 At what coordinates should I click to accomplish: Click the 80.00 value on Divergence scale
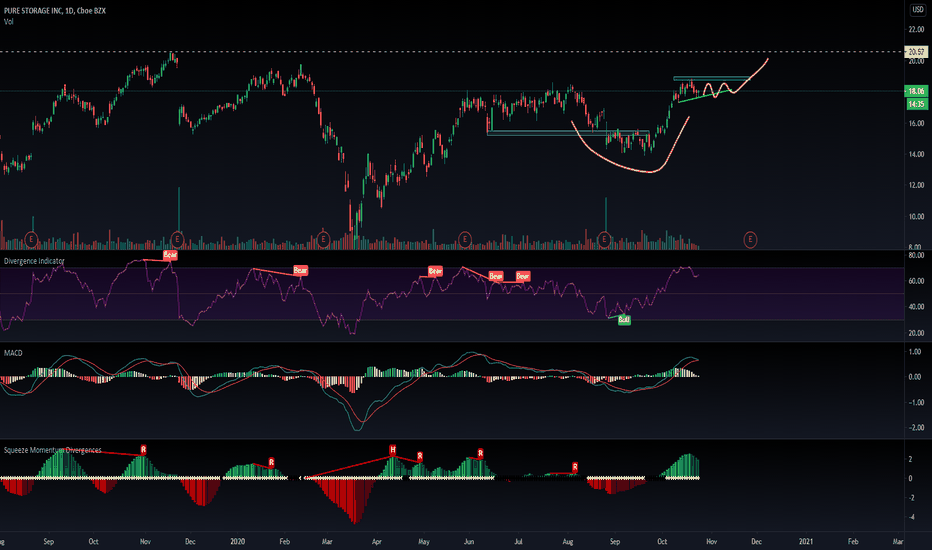[916, 255]
